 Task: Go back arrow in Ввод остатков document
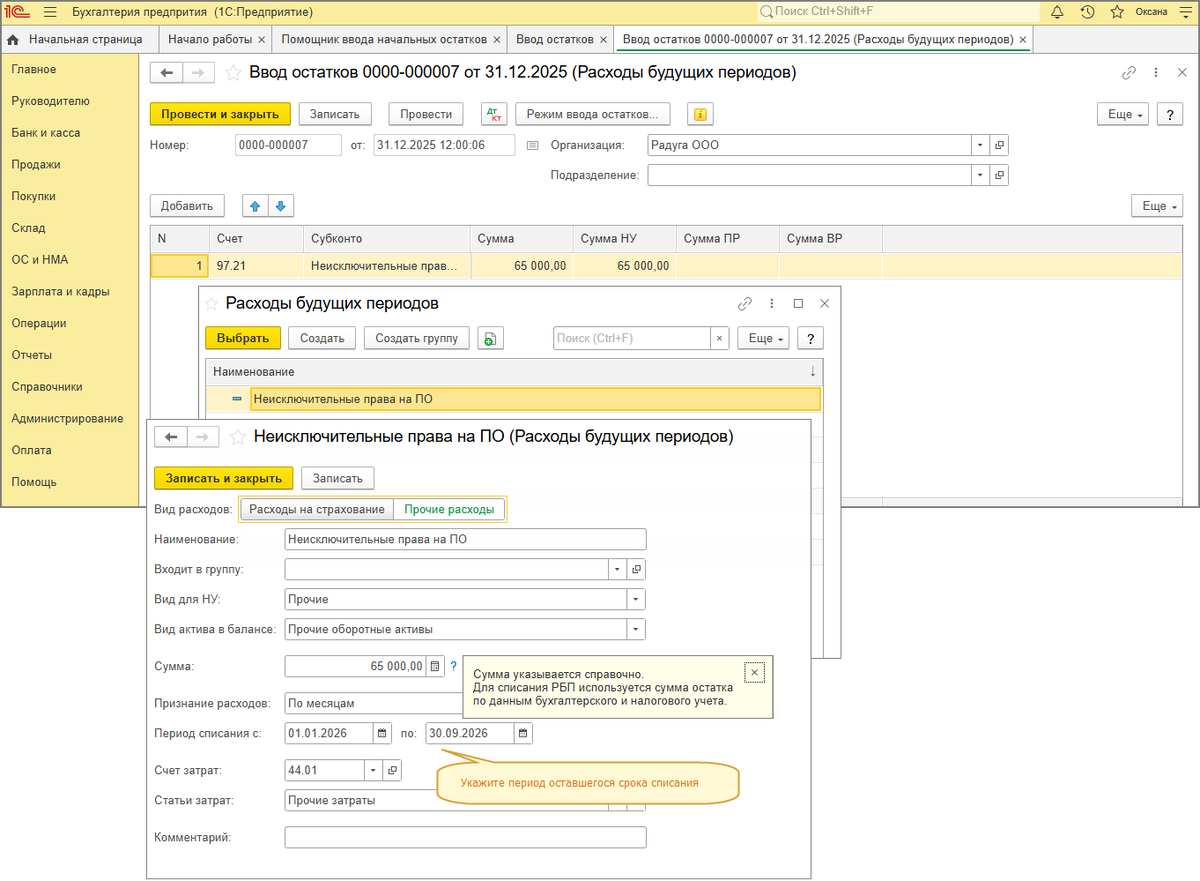[x=167, y=73]
